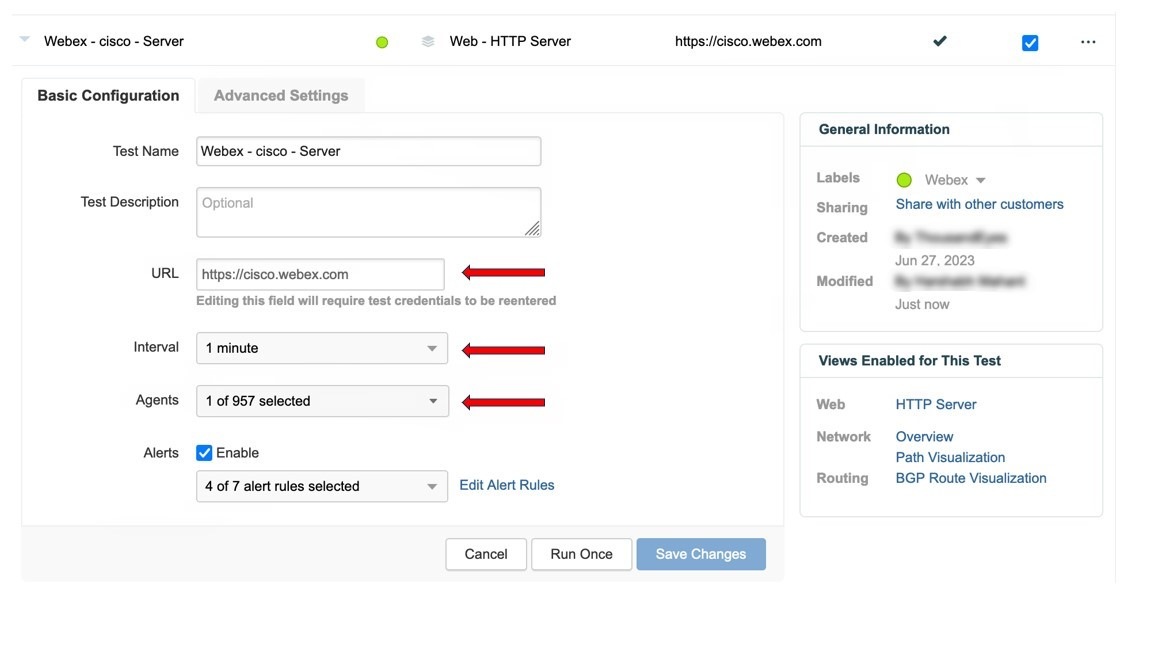Click the checkmark icon in test row

point(940,41)
